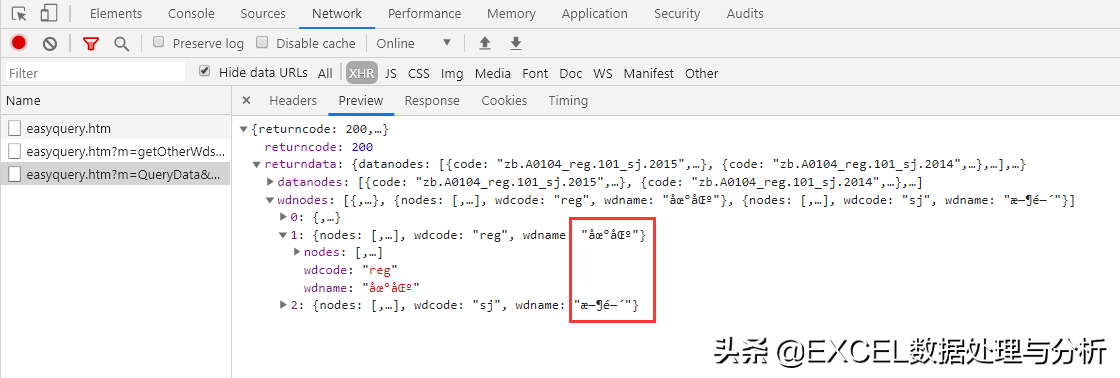Image resolution: width=1120 pixels, height=378 pixels.
Task: Filter requests by JS
Action: (391, 73)
